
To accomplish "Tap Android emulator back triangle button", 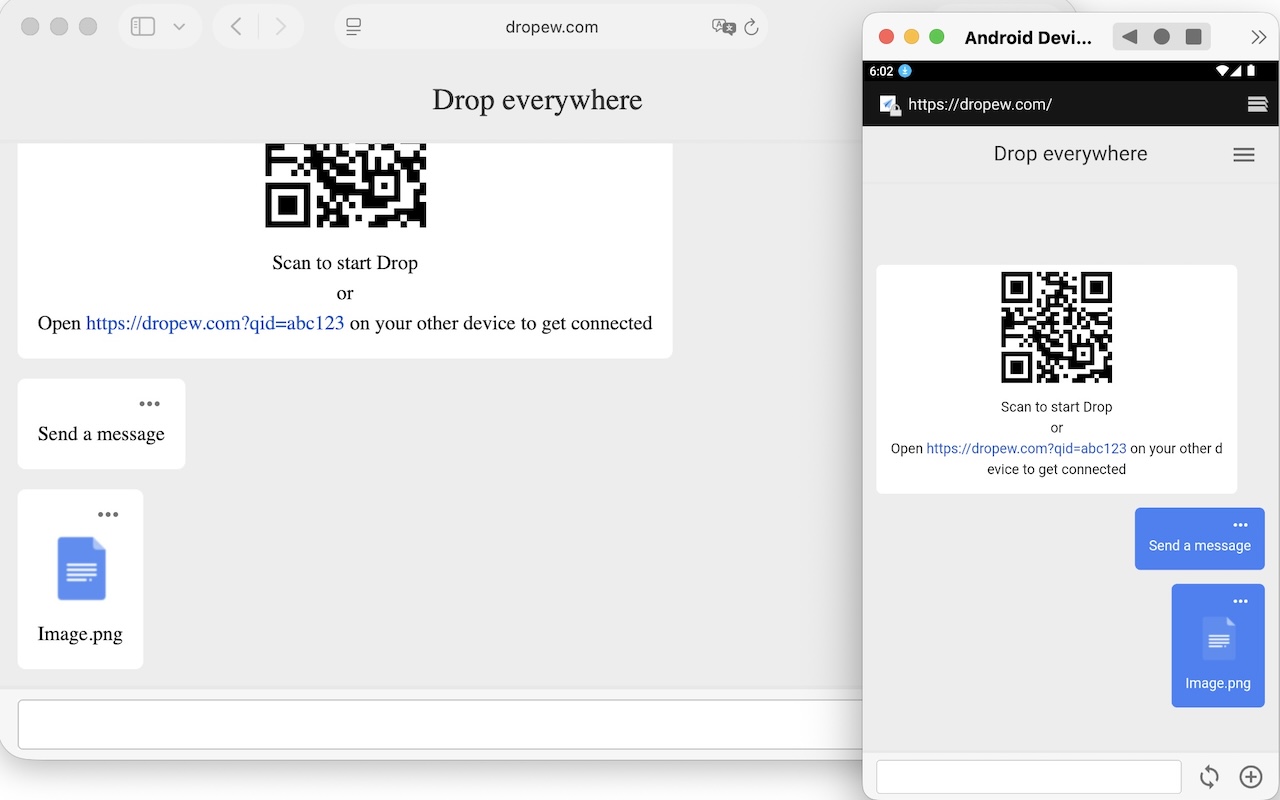I will (1129, 37).
